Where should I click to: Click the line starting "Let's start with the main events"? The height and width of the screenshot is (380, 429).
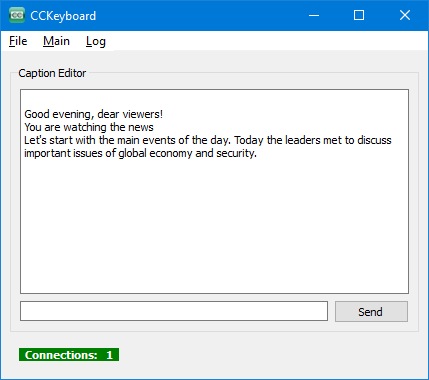point(208,140)
